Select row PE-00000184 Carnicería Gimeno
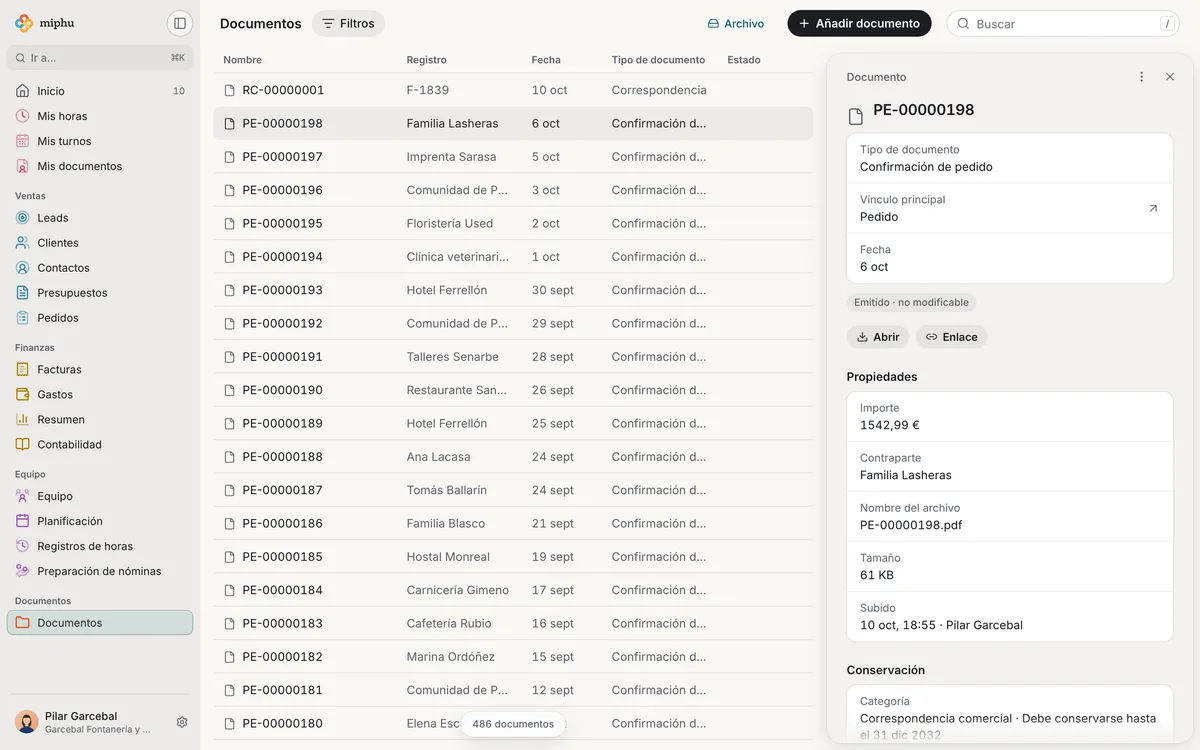This screenshot has height=750, width=1200. click(x=513, y=590)
